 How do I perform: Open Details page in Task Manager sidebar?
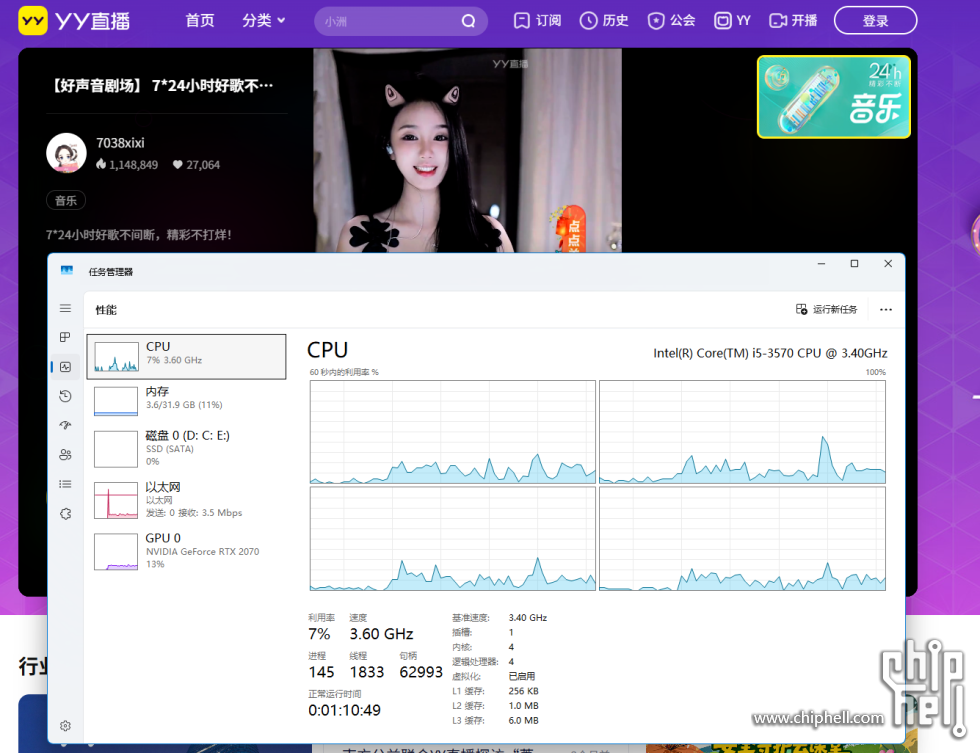65,484
